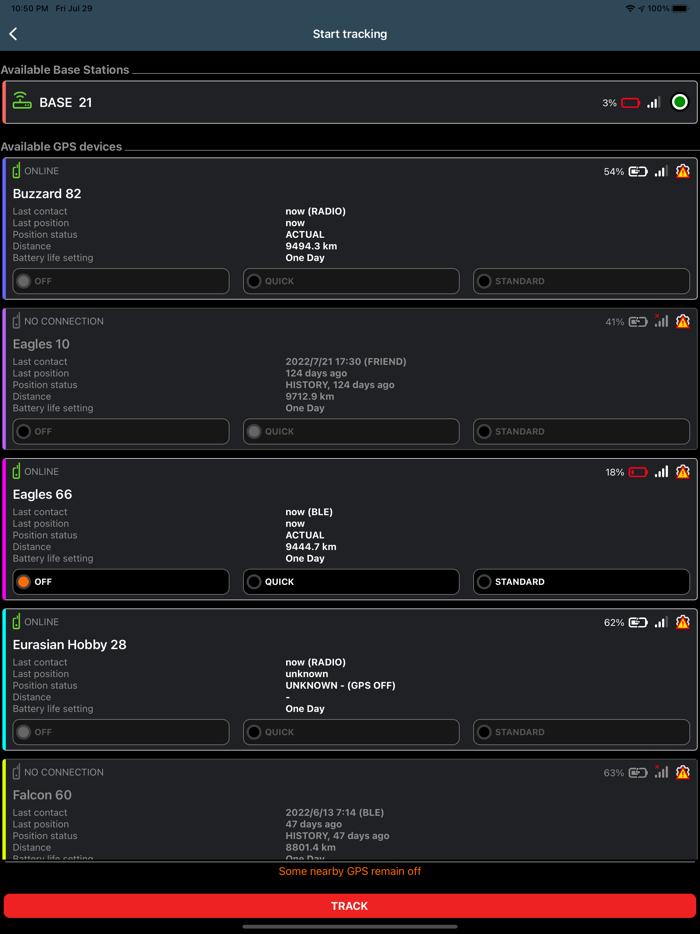Select STANDARD mode for Eagles 66

[581, 582]
